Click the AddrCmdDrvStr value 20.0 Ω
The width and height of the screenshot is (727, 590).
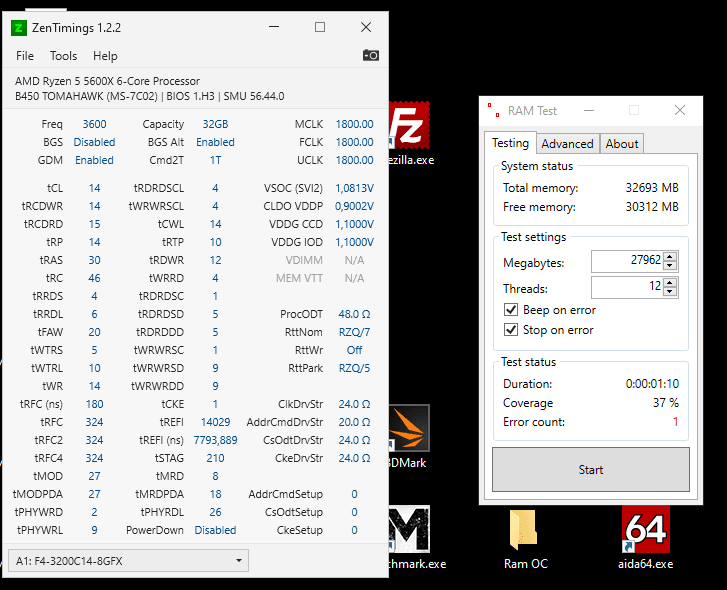[354, 422]
